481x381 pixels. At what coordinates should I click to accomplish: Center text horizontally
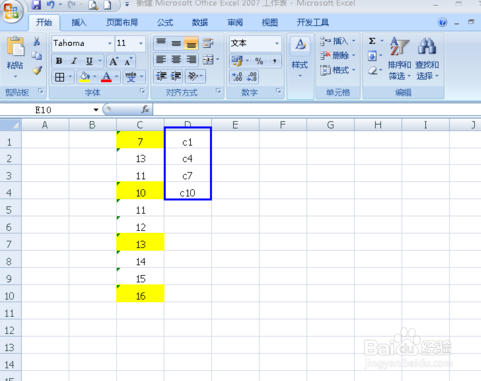176,60
